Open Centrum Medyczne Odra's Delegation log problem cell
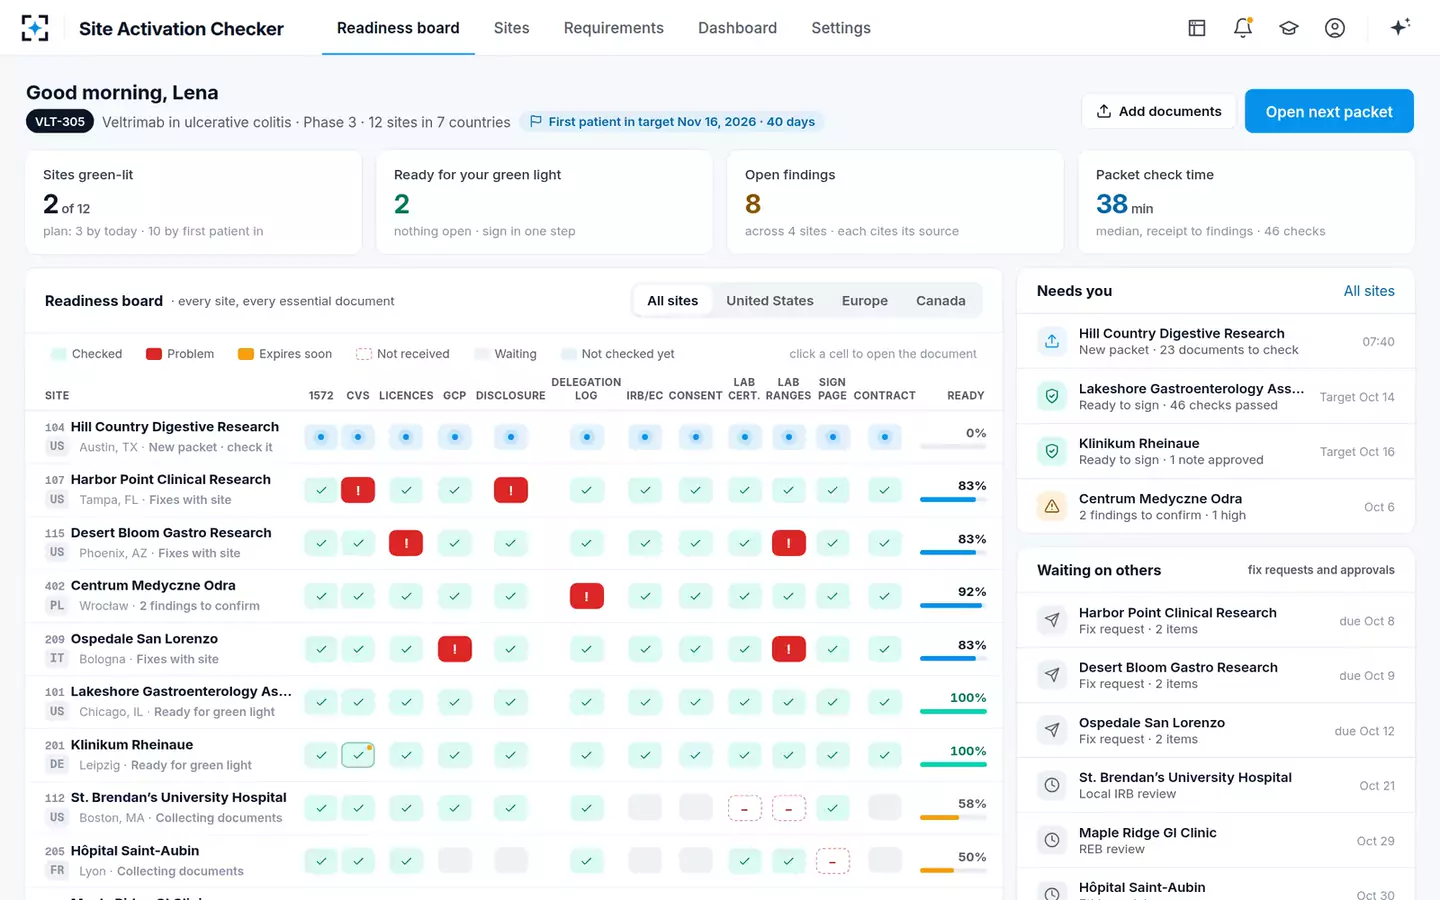 586,596
